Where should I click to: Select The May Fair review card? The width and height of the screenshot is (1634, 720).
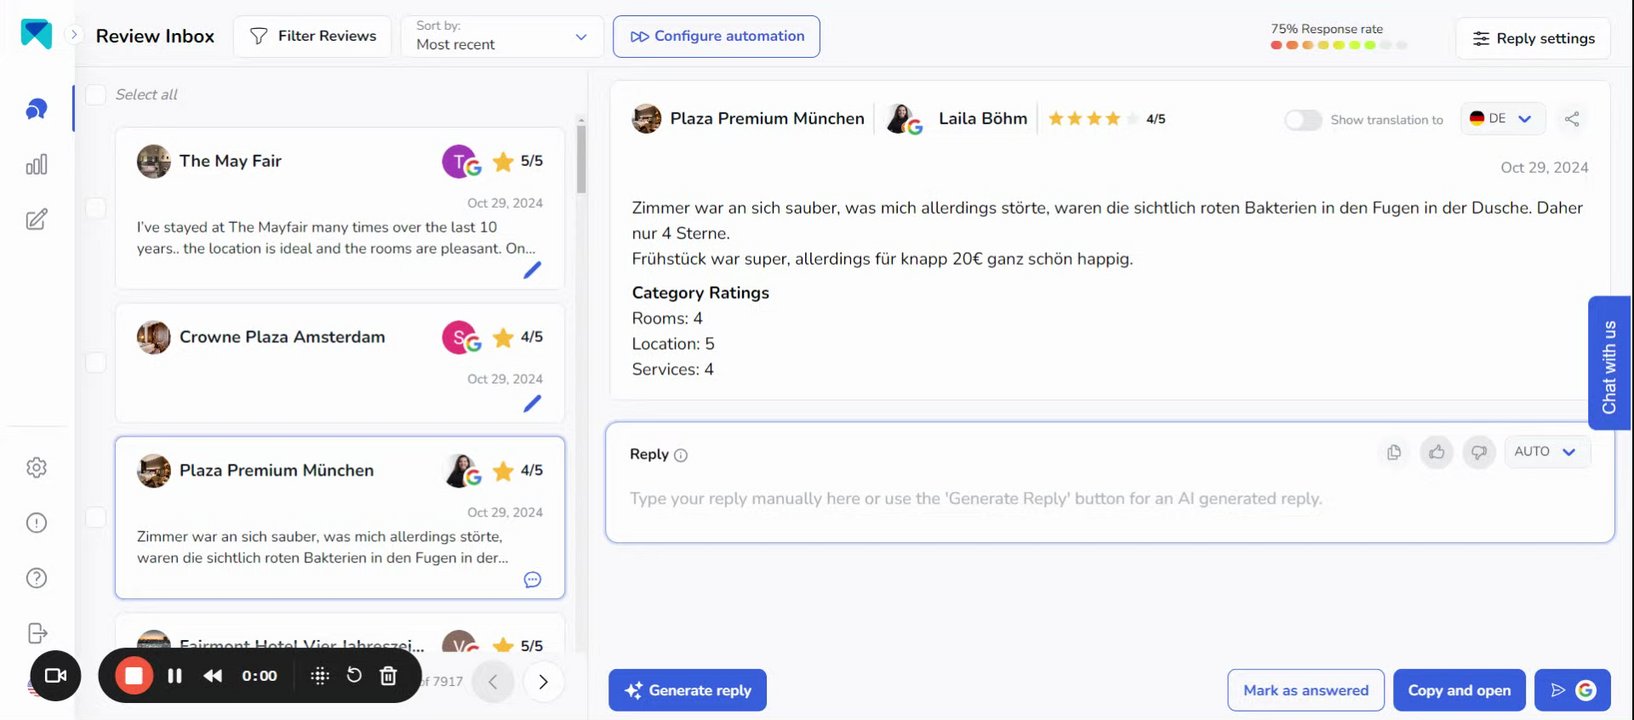point(340,208)
